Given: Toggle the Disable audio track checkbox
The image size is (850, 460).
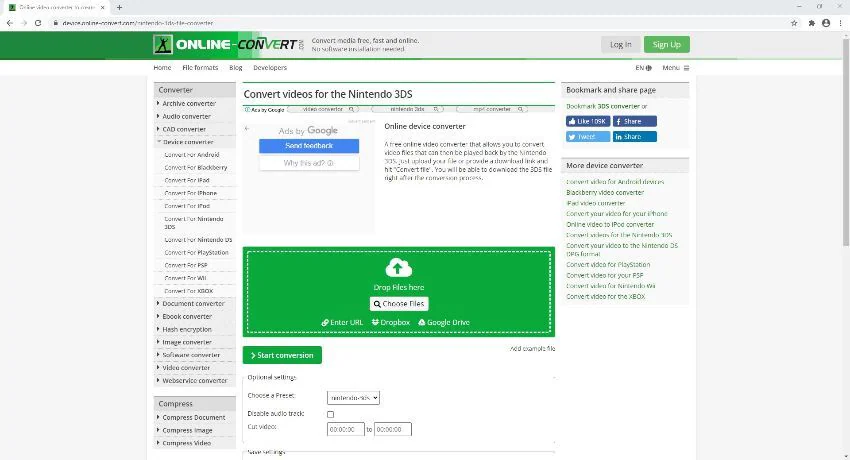Looking at the screenshot, I should [331, 414].
